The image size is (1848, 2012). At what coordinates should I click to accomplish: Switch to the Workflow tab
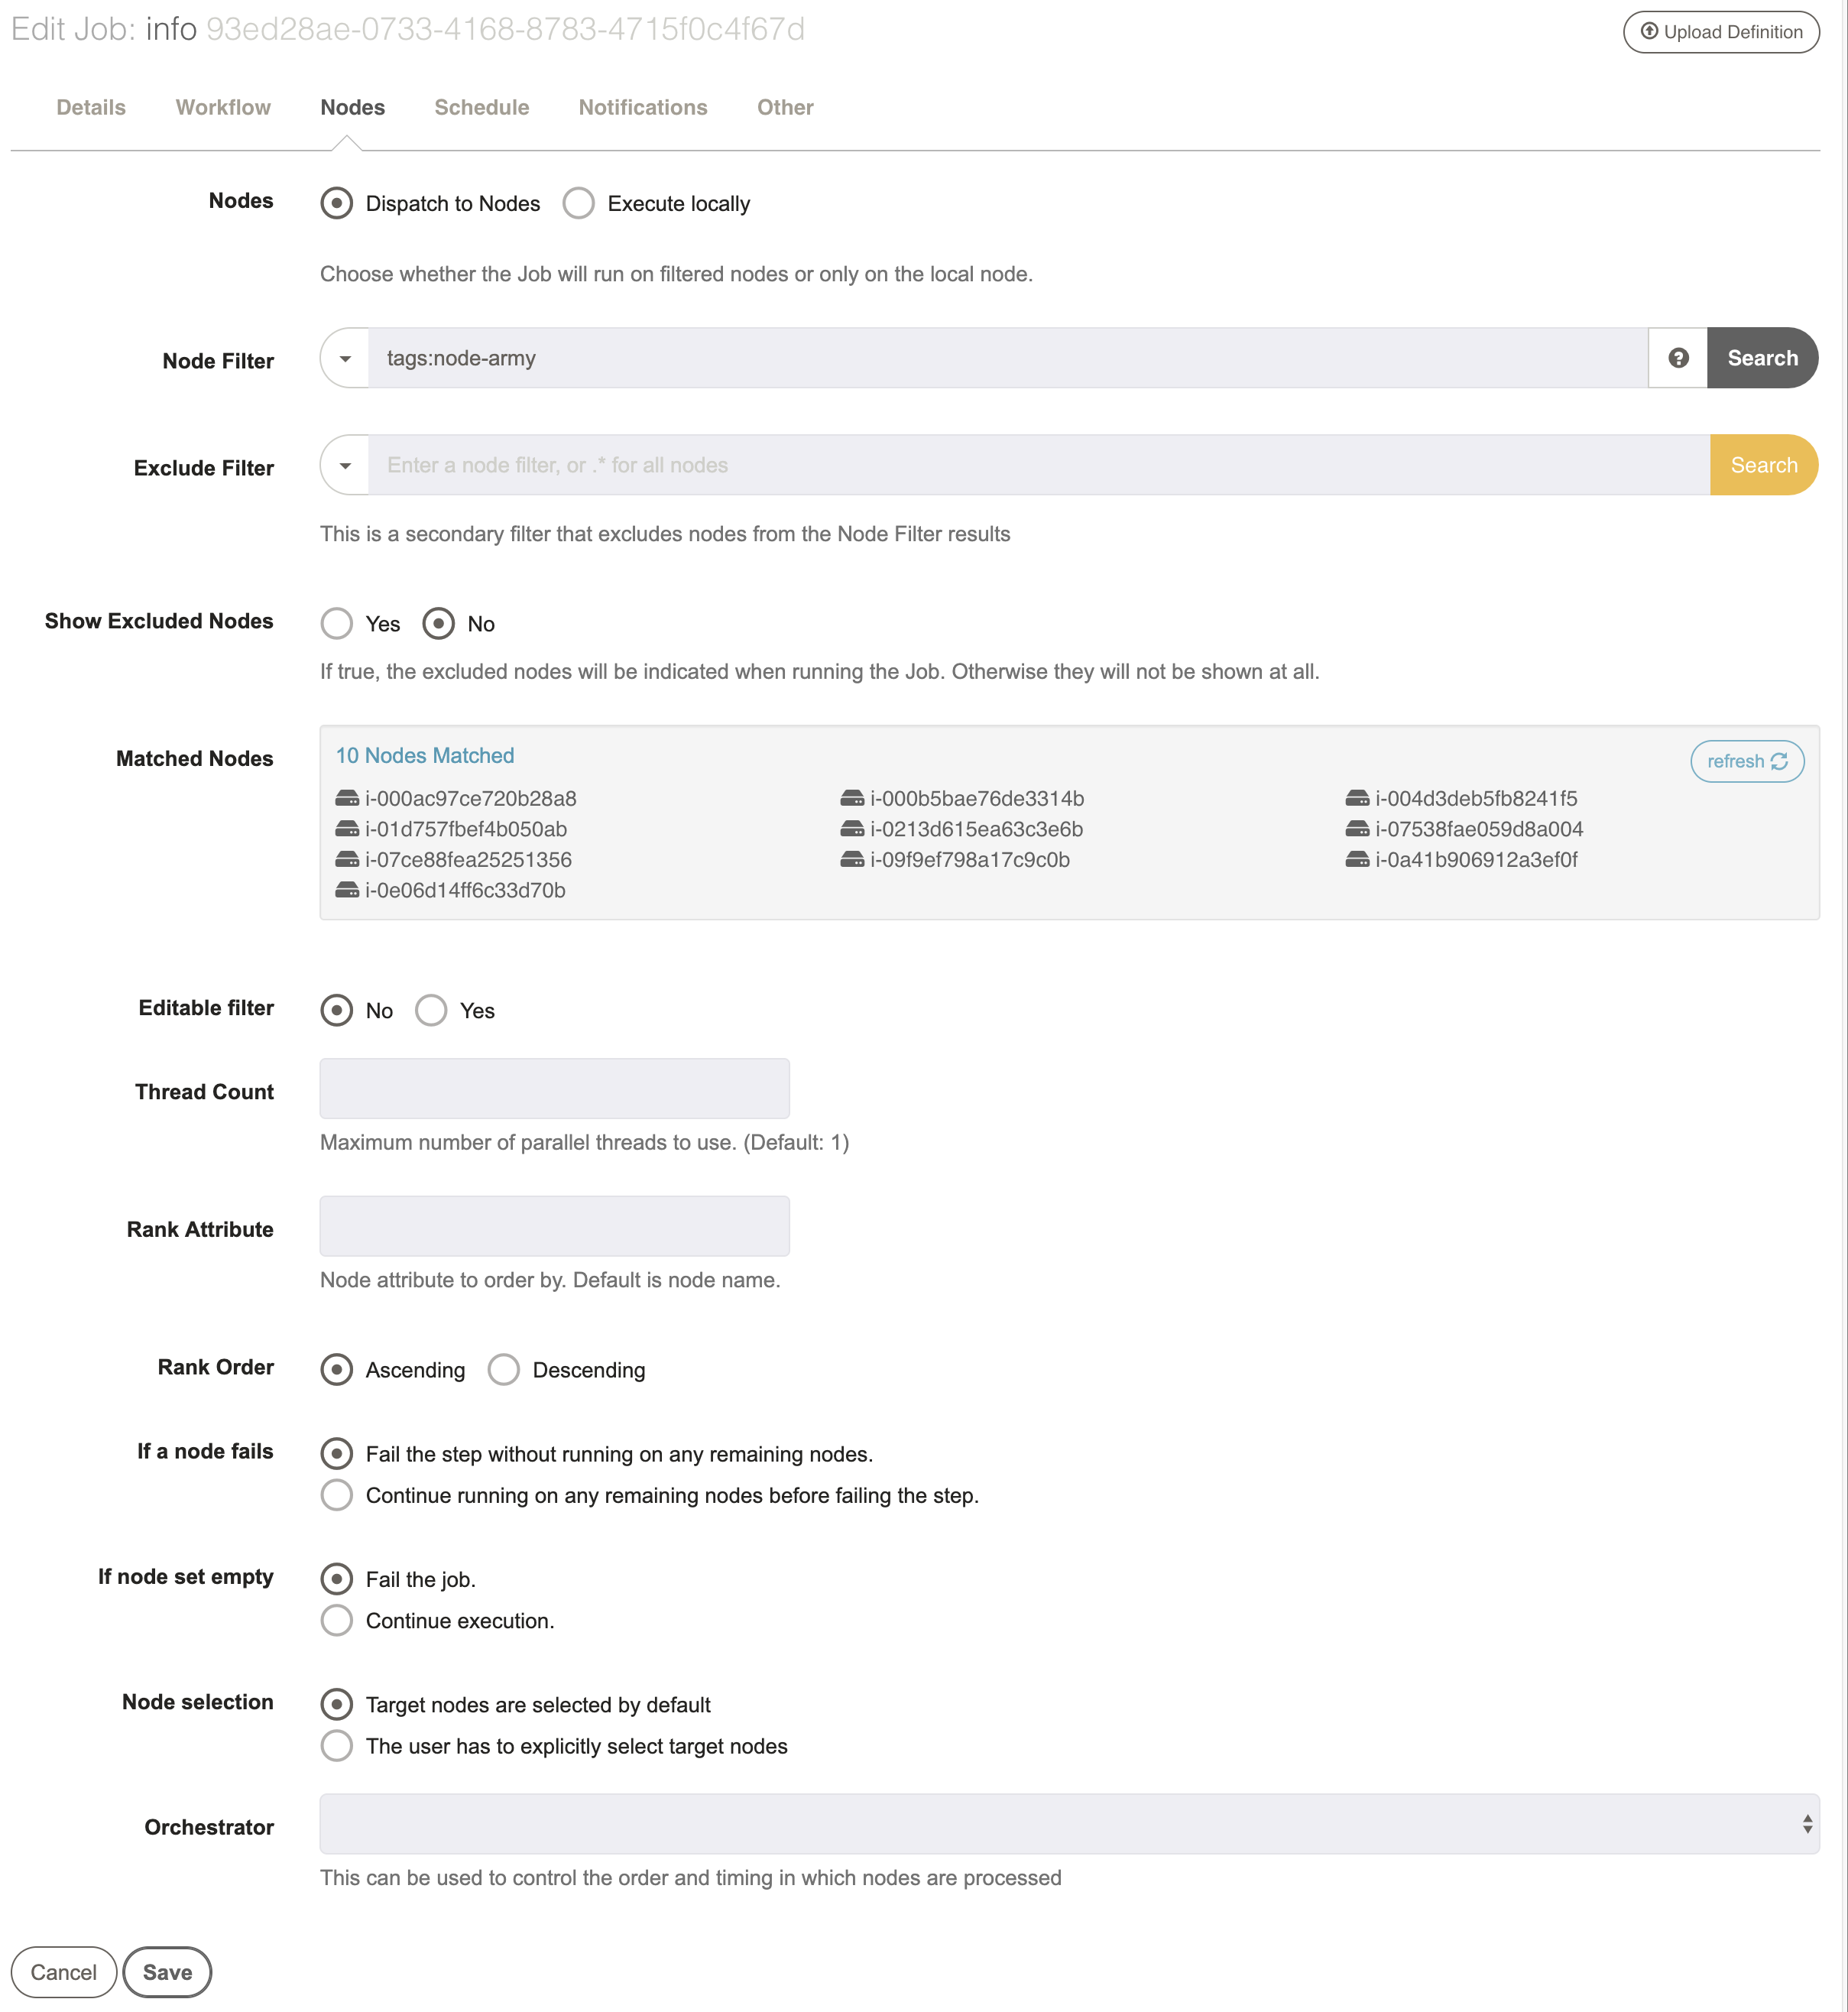(x=221, y=107)
